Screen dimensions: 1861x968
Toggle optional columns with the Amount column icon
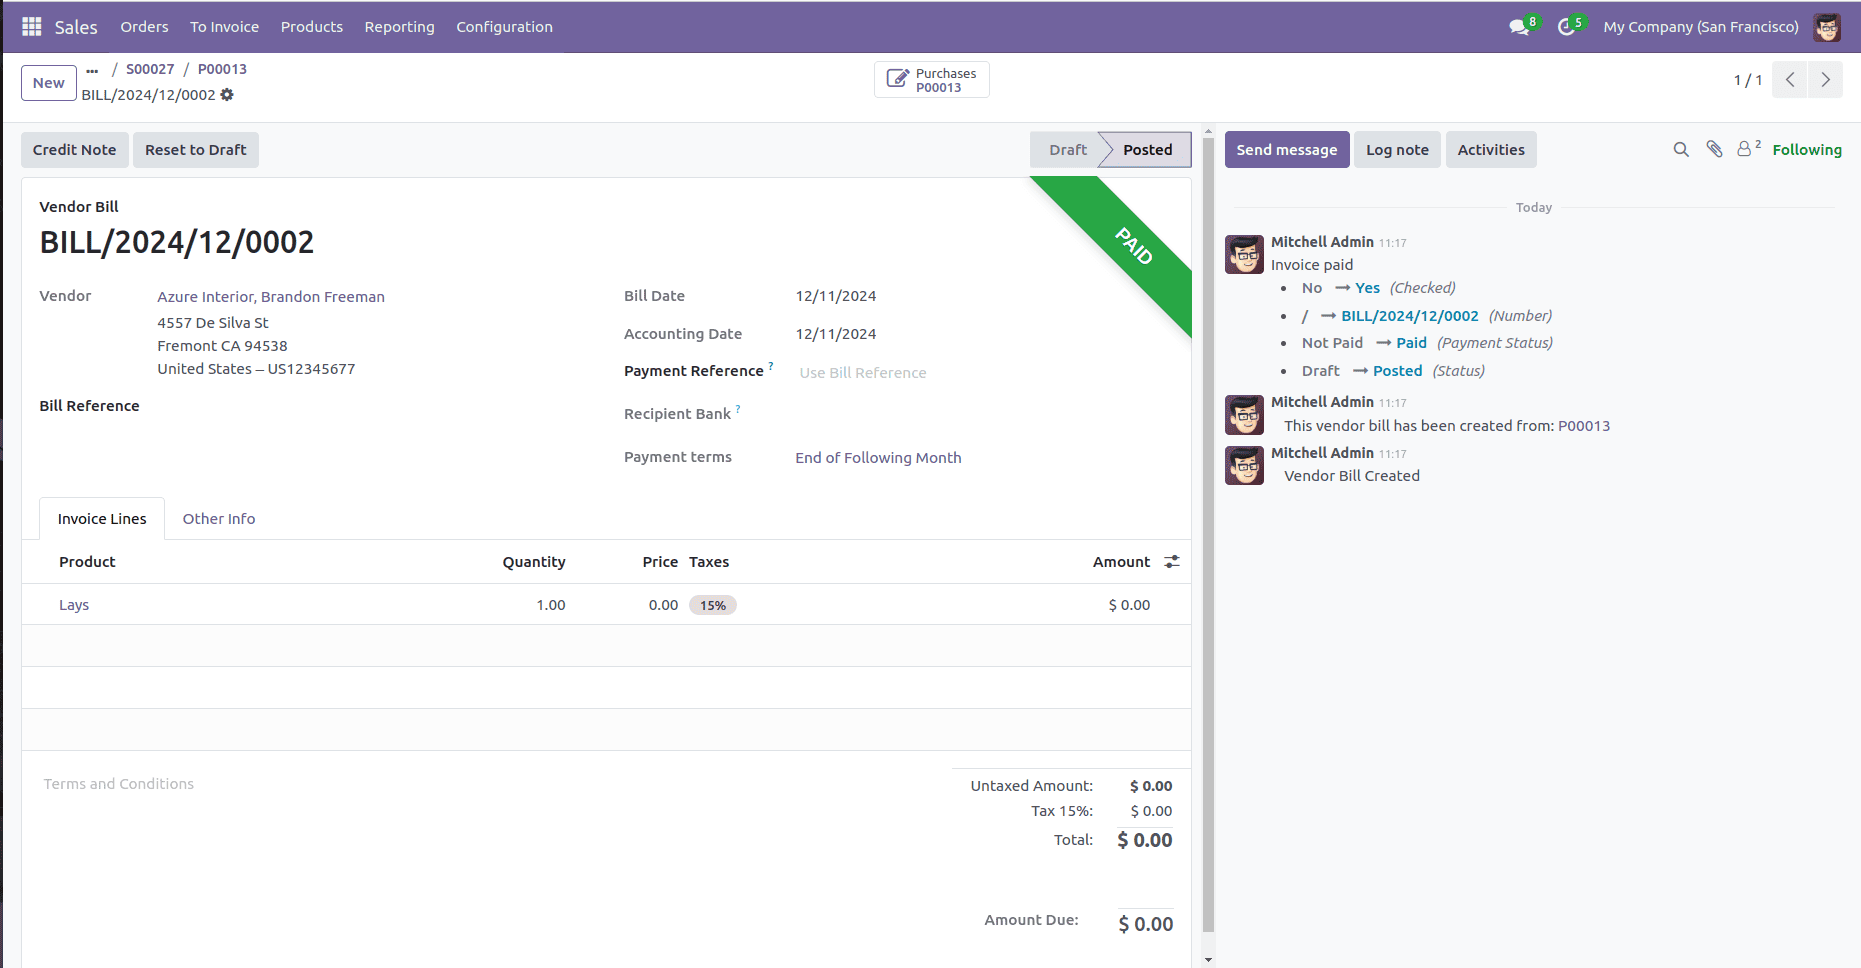coord(1171,562)
